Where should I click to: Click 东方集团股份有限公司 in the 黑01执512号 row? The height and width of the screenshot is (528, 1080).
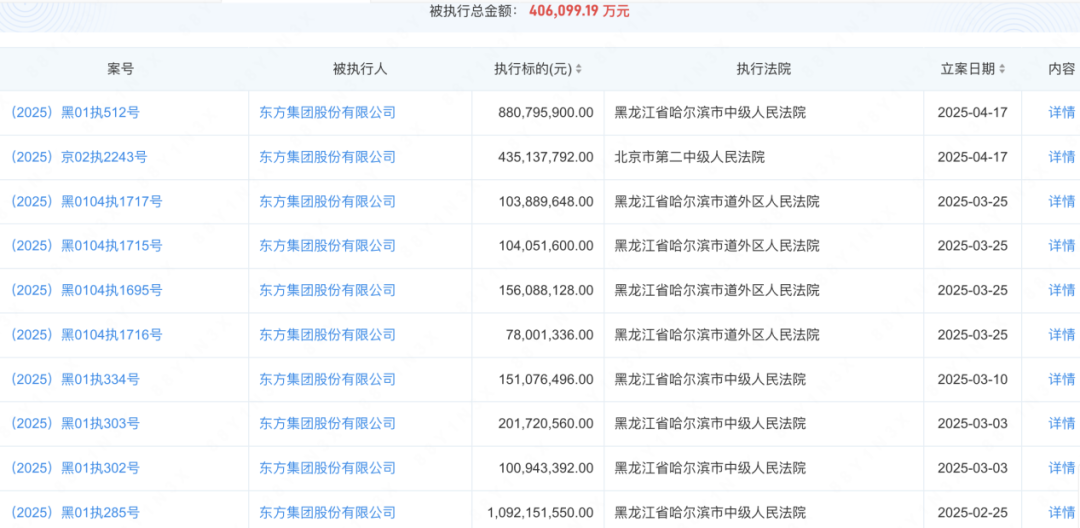coord(327,113)
